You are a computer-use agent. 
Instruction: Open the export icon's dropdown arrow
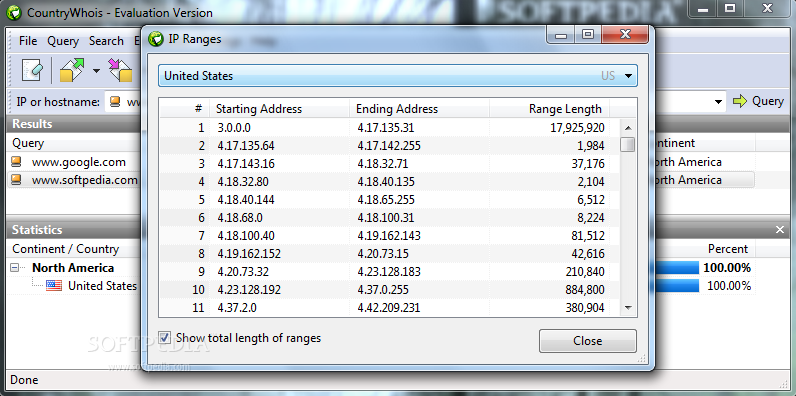pyautogui.click(x=96, y=71)
